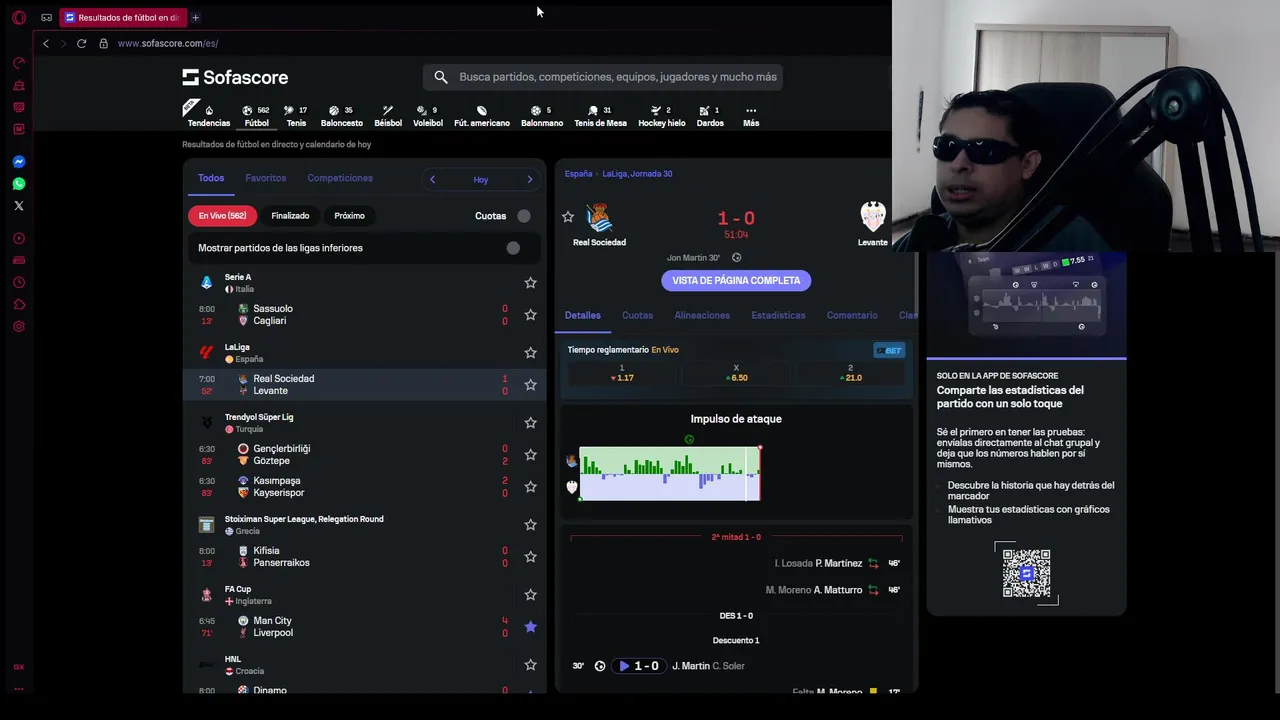
Task: Click the Real Sociedad crest in match header
Action: pos(599,217)
